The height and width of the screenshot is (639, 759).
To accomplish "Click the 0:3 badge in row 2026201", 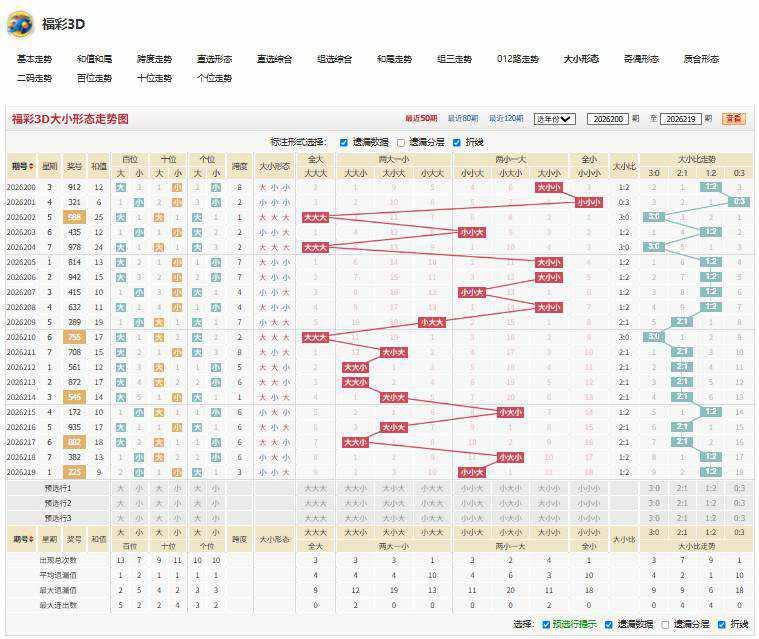I will pos(739,201).
